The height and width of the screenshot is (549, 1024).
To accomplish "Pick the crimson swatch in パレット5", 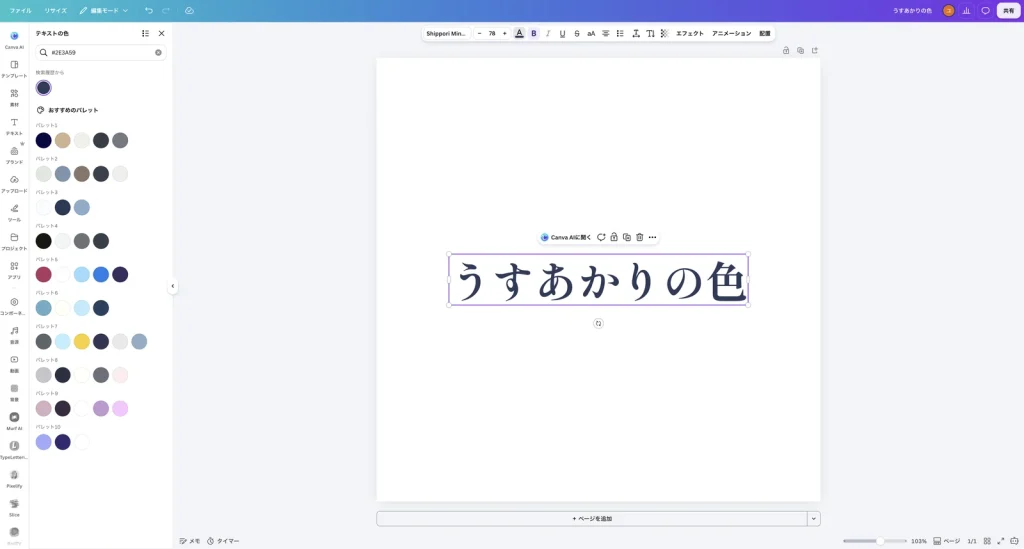I will [44, 274].
